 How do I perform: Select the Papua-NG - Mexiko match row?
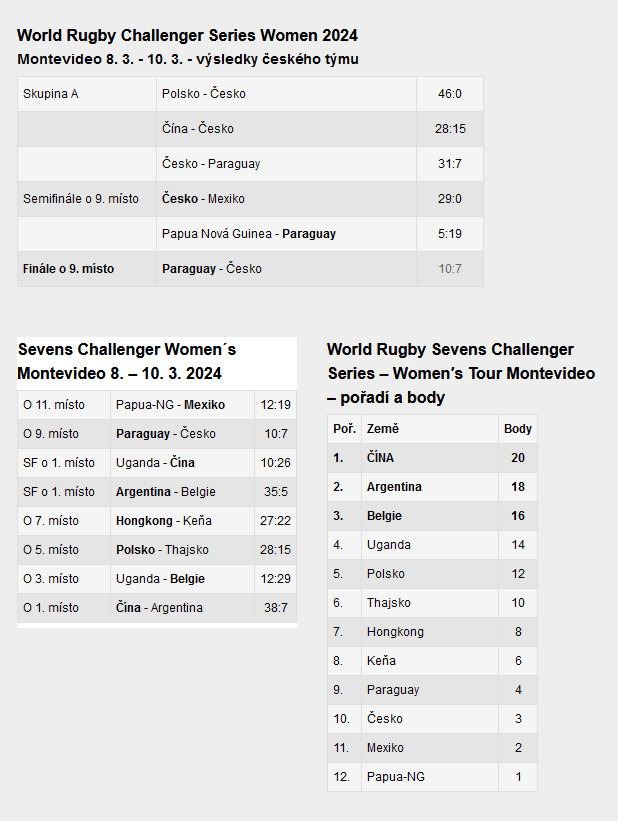[169, 405]
